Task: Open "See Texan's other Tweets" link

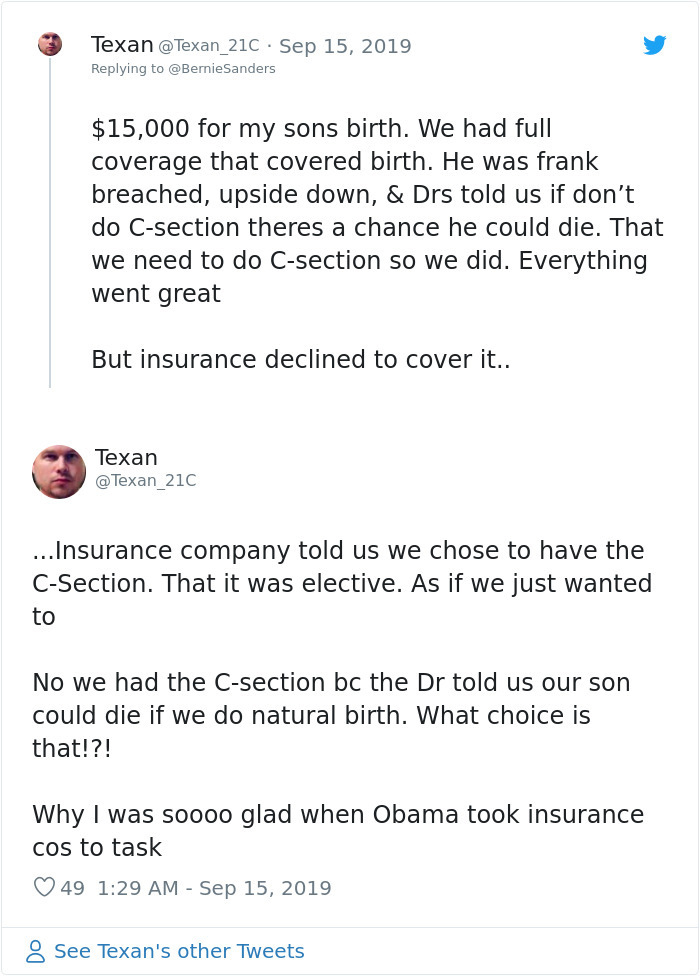Action: (x=179, y=951)
